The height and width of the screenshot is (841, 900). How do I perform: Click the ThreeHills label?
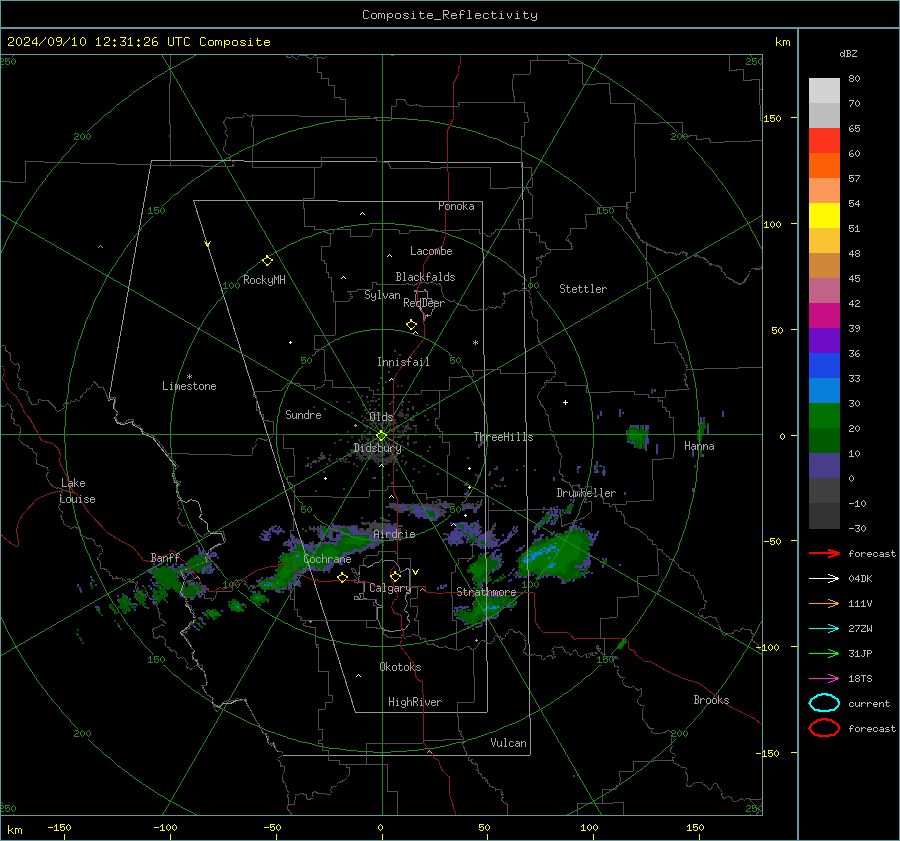point(503,437)
